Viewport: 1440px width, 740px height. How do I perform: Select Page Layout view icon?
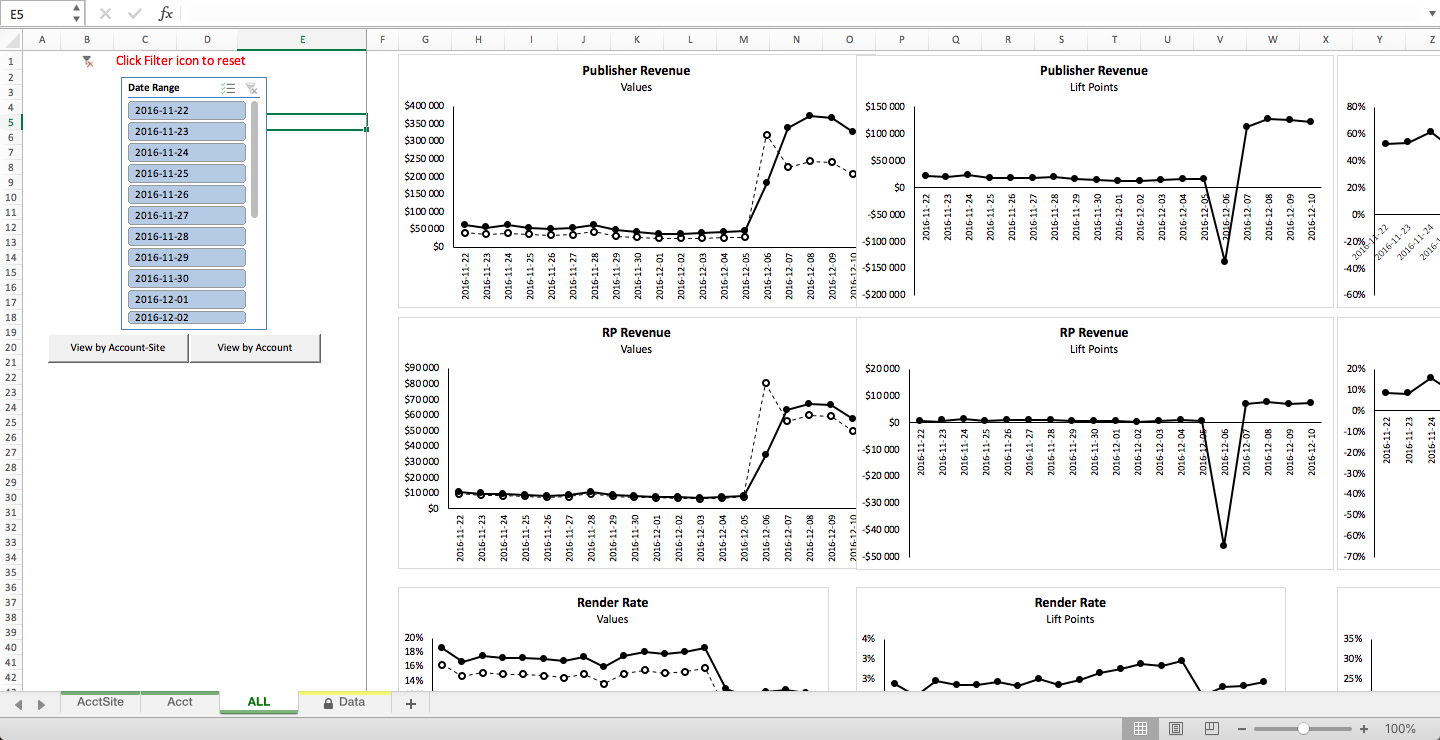1176,729
